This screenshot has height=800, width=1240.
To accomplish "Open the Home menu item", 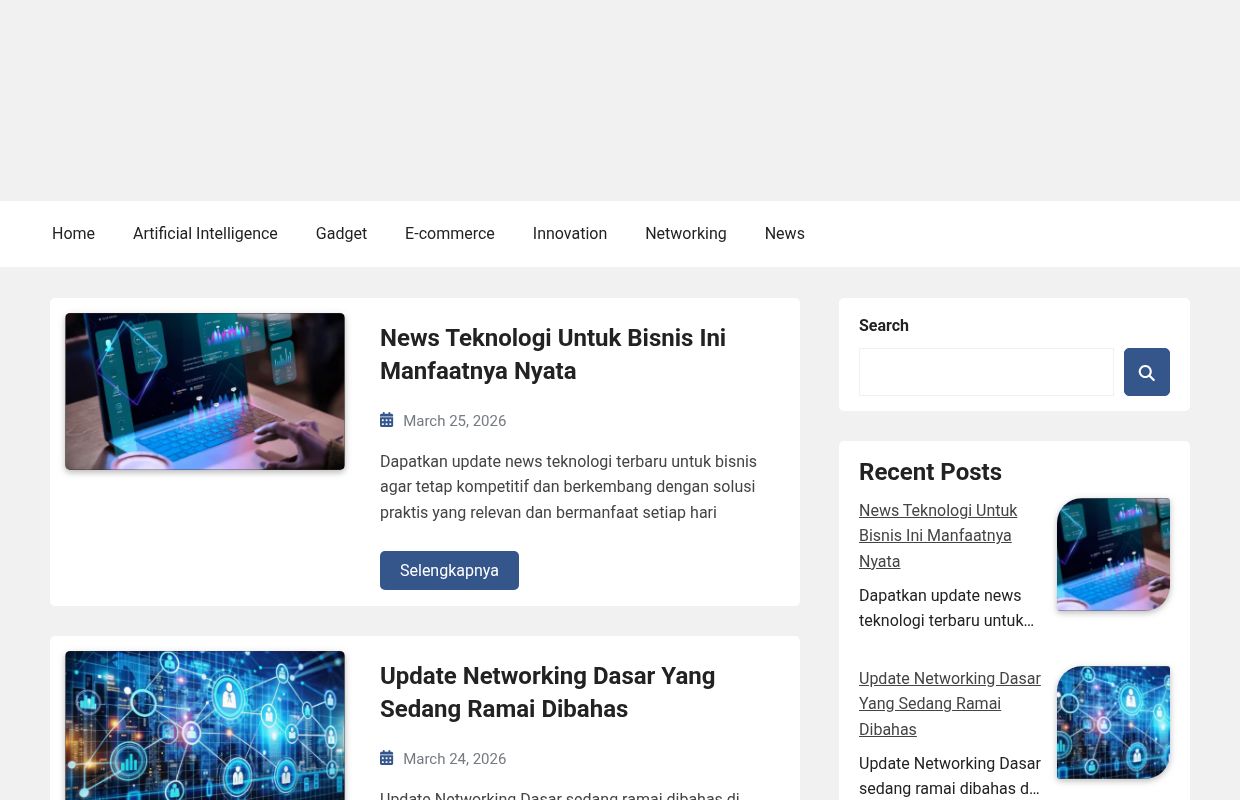I will (x=73, y=233).
